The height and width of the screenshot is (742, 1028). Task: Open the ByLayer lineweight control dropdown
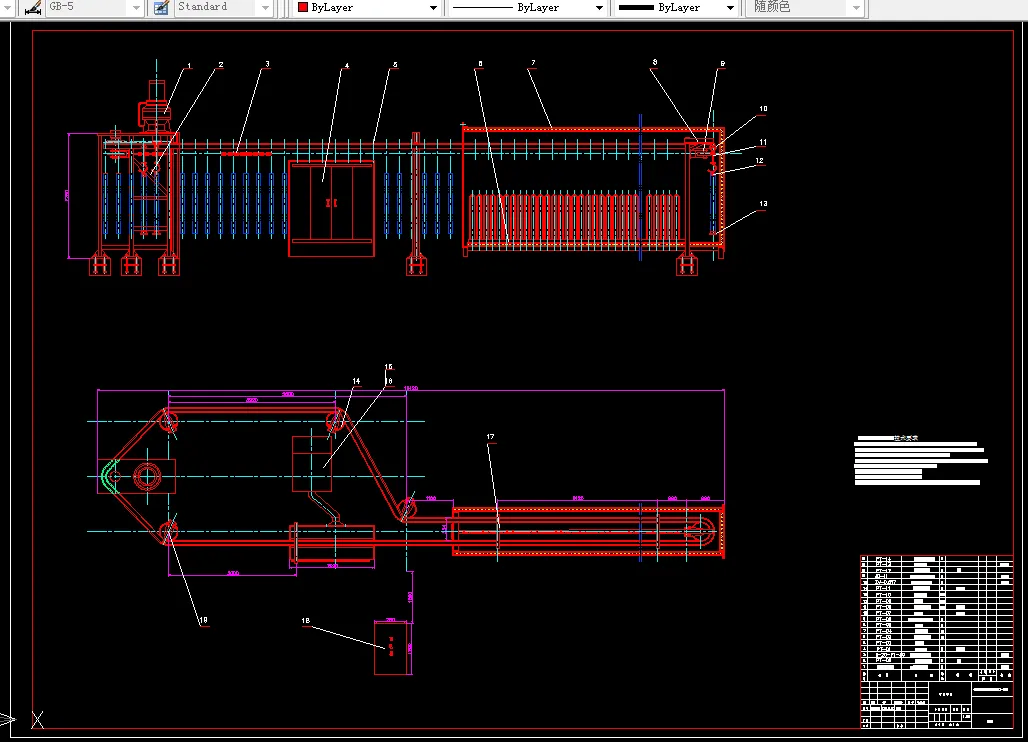730,8
